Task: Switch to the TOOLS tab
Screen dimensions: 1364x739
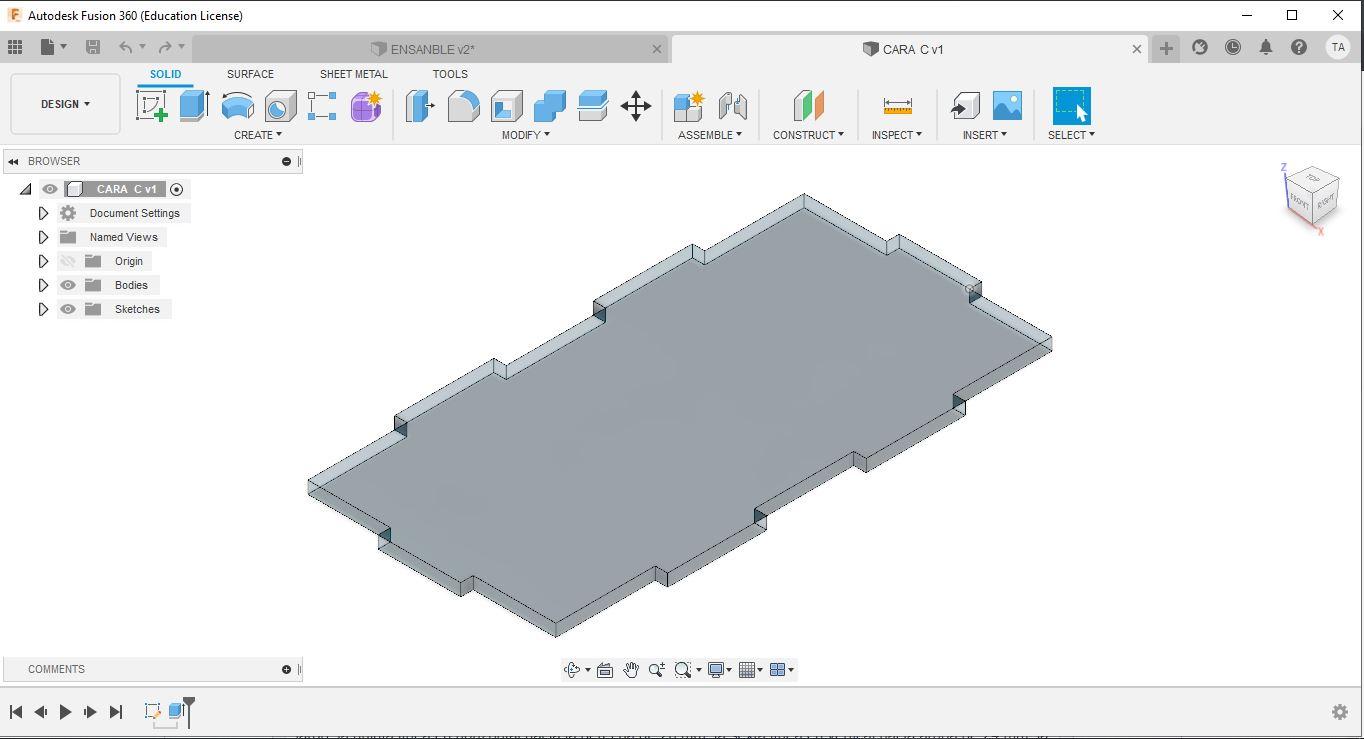Action: coord(450,74)
